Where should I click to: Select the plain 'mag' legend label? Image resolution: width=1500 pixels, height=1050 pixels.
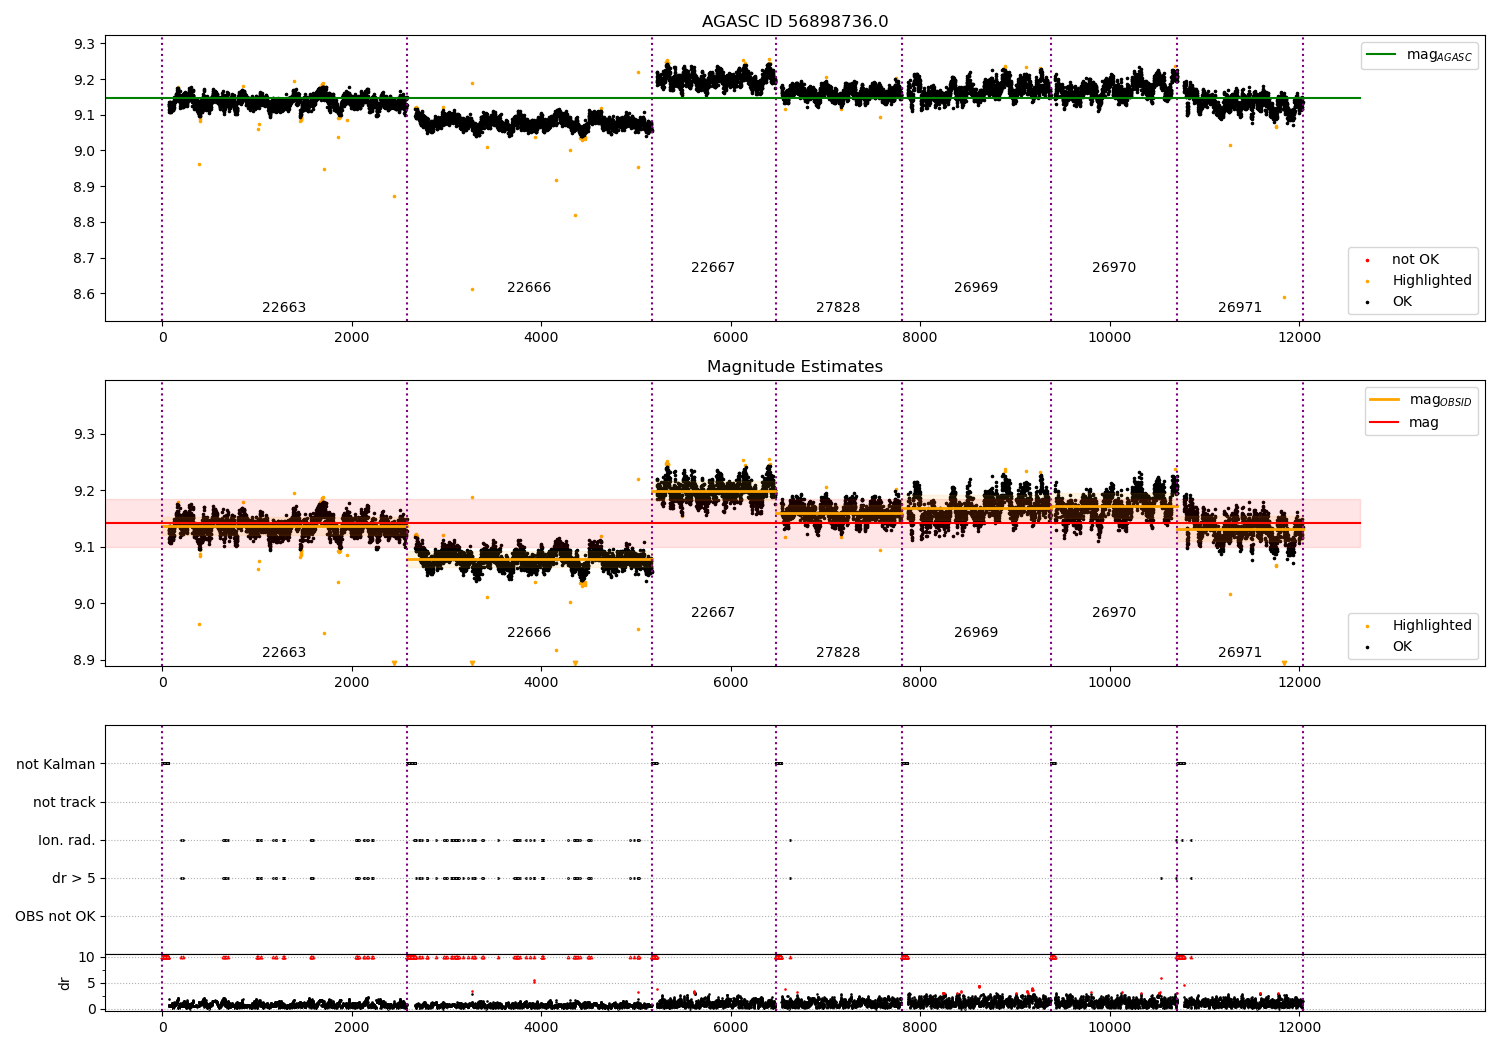tap(1424, 422)
